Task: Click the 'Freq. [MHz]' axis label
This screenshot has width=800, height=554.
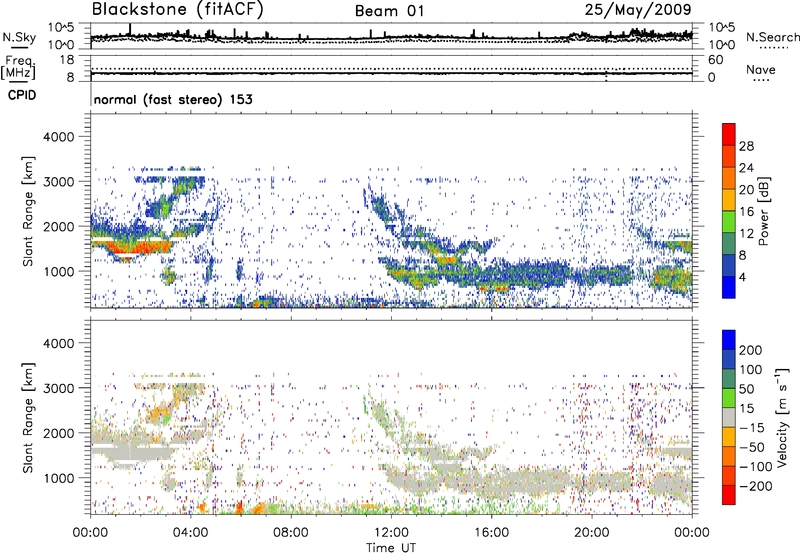Action: coord(18,68)
